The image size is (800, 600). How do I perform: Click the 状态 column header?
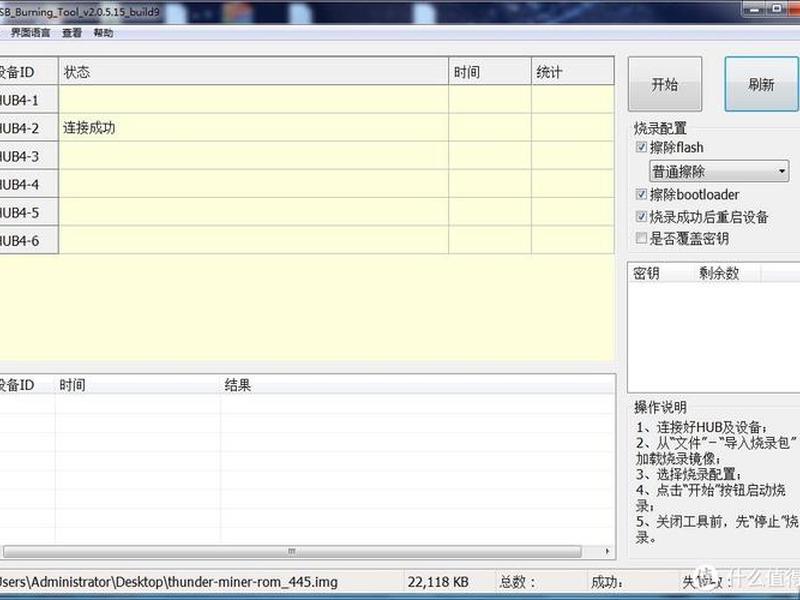(254, 71)
